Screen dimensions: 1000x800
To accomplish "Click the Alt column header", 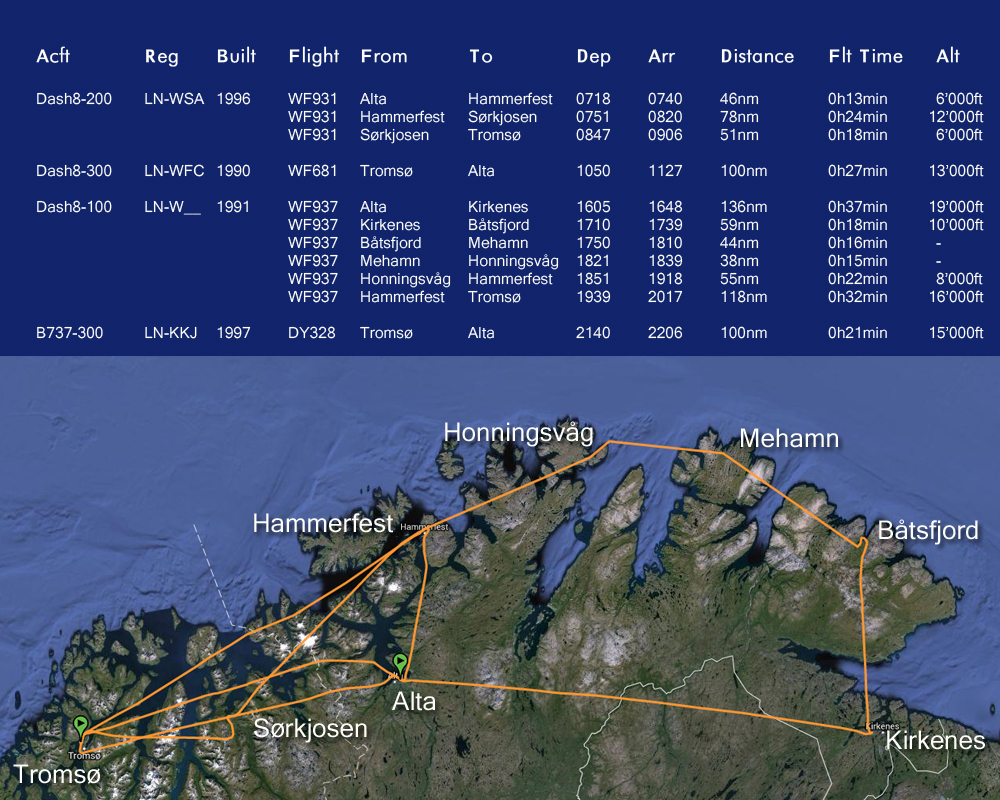I will point(948,56).
